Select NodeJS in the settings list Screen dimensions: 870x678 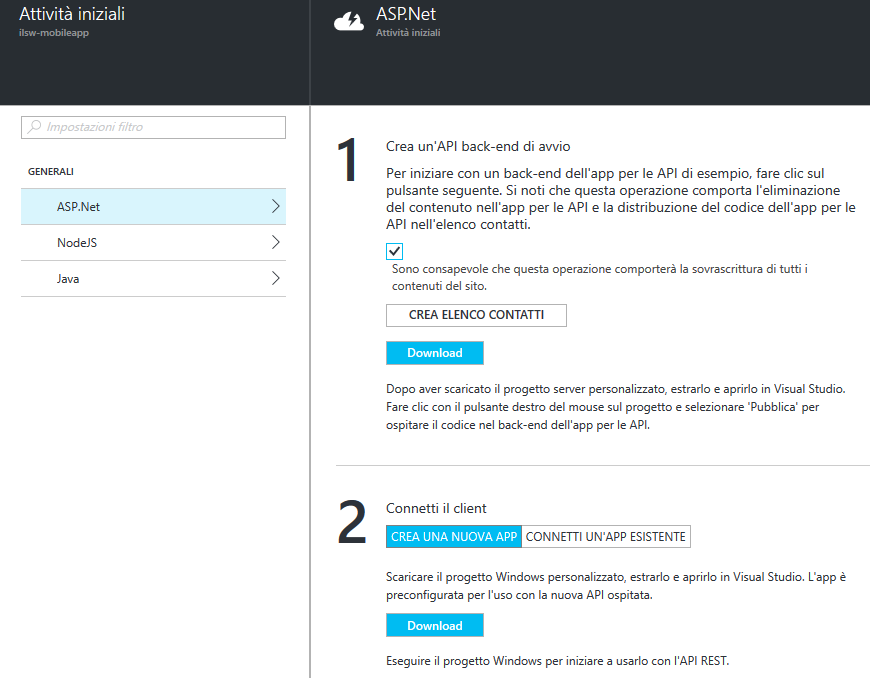point(153,242)
